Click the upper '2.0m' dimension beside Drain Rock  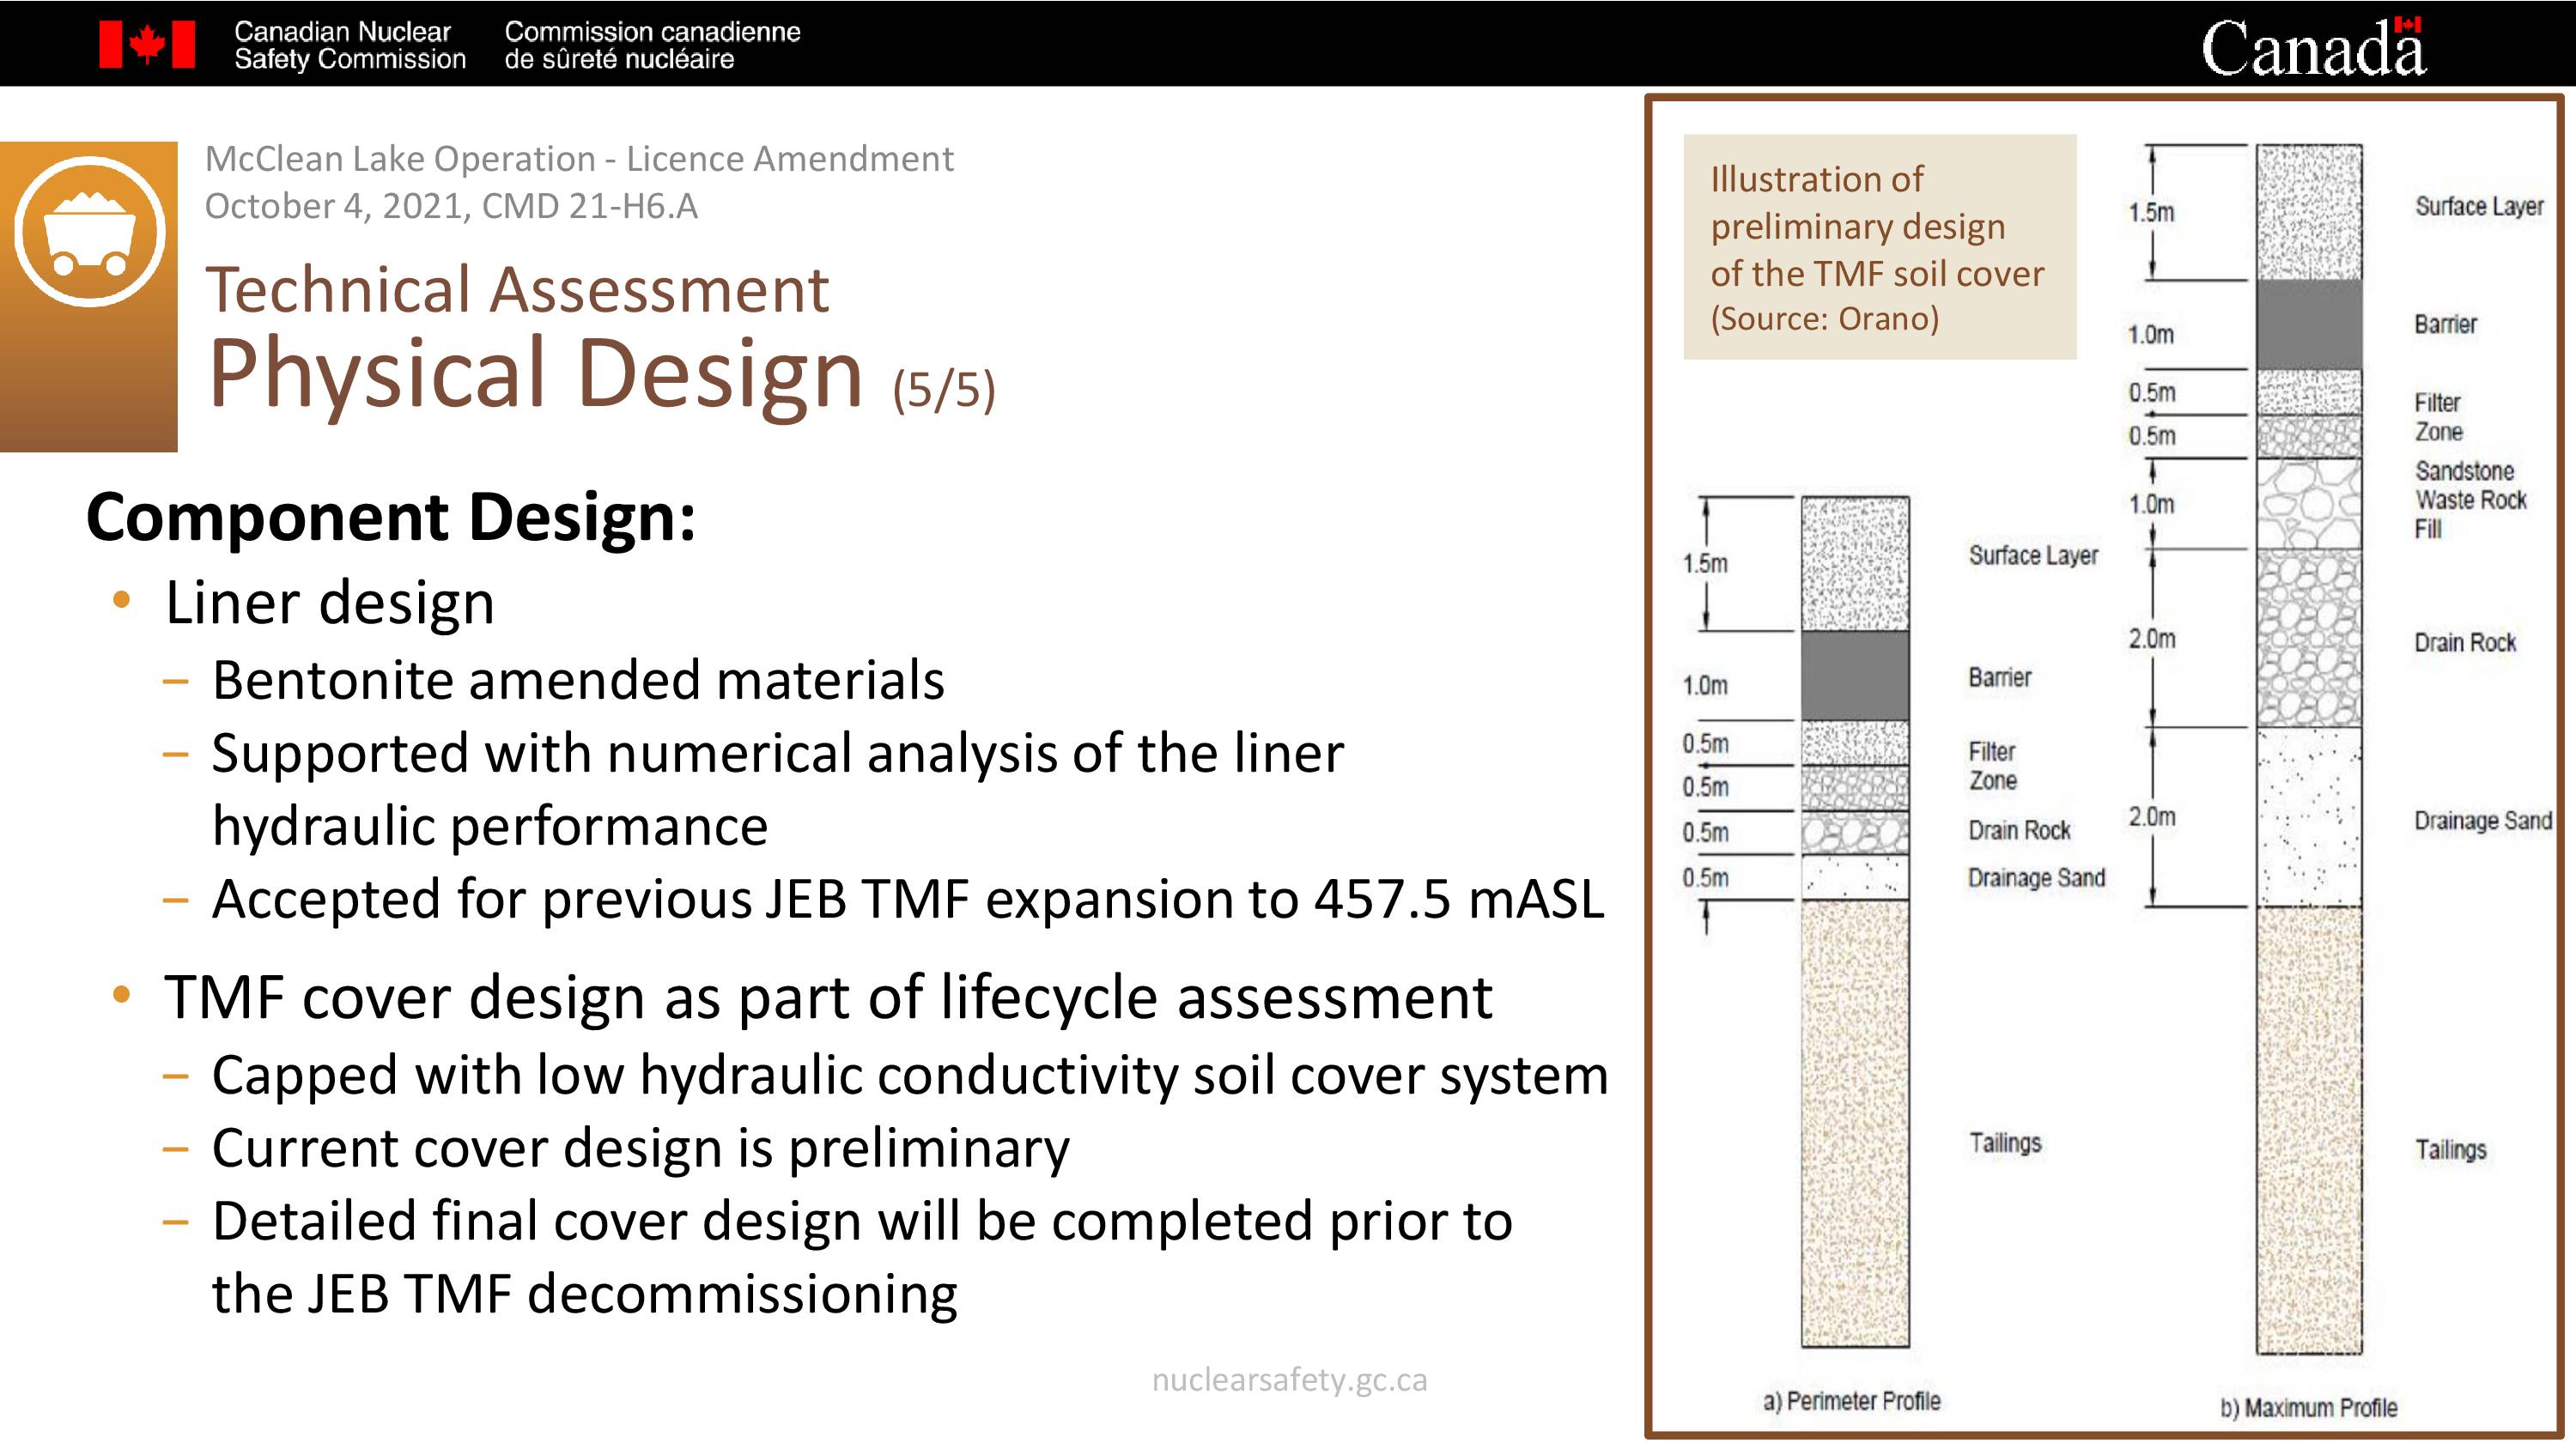point(2152,638)
